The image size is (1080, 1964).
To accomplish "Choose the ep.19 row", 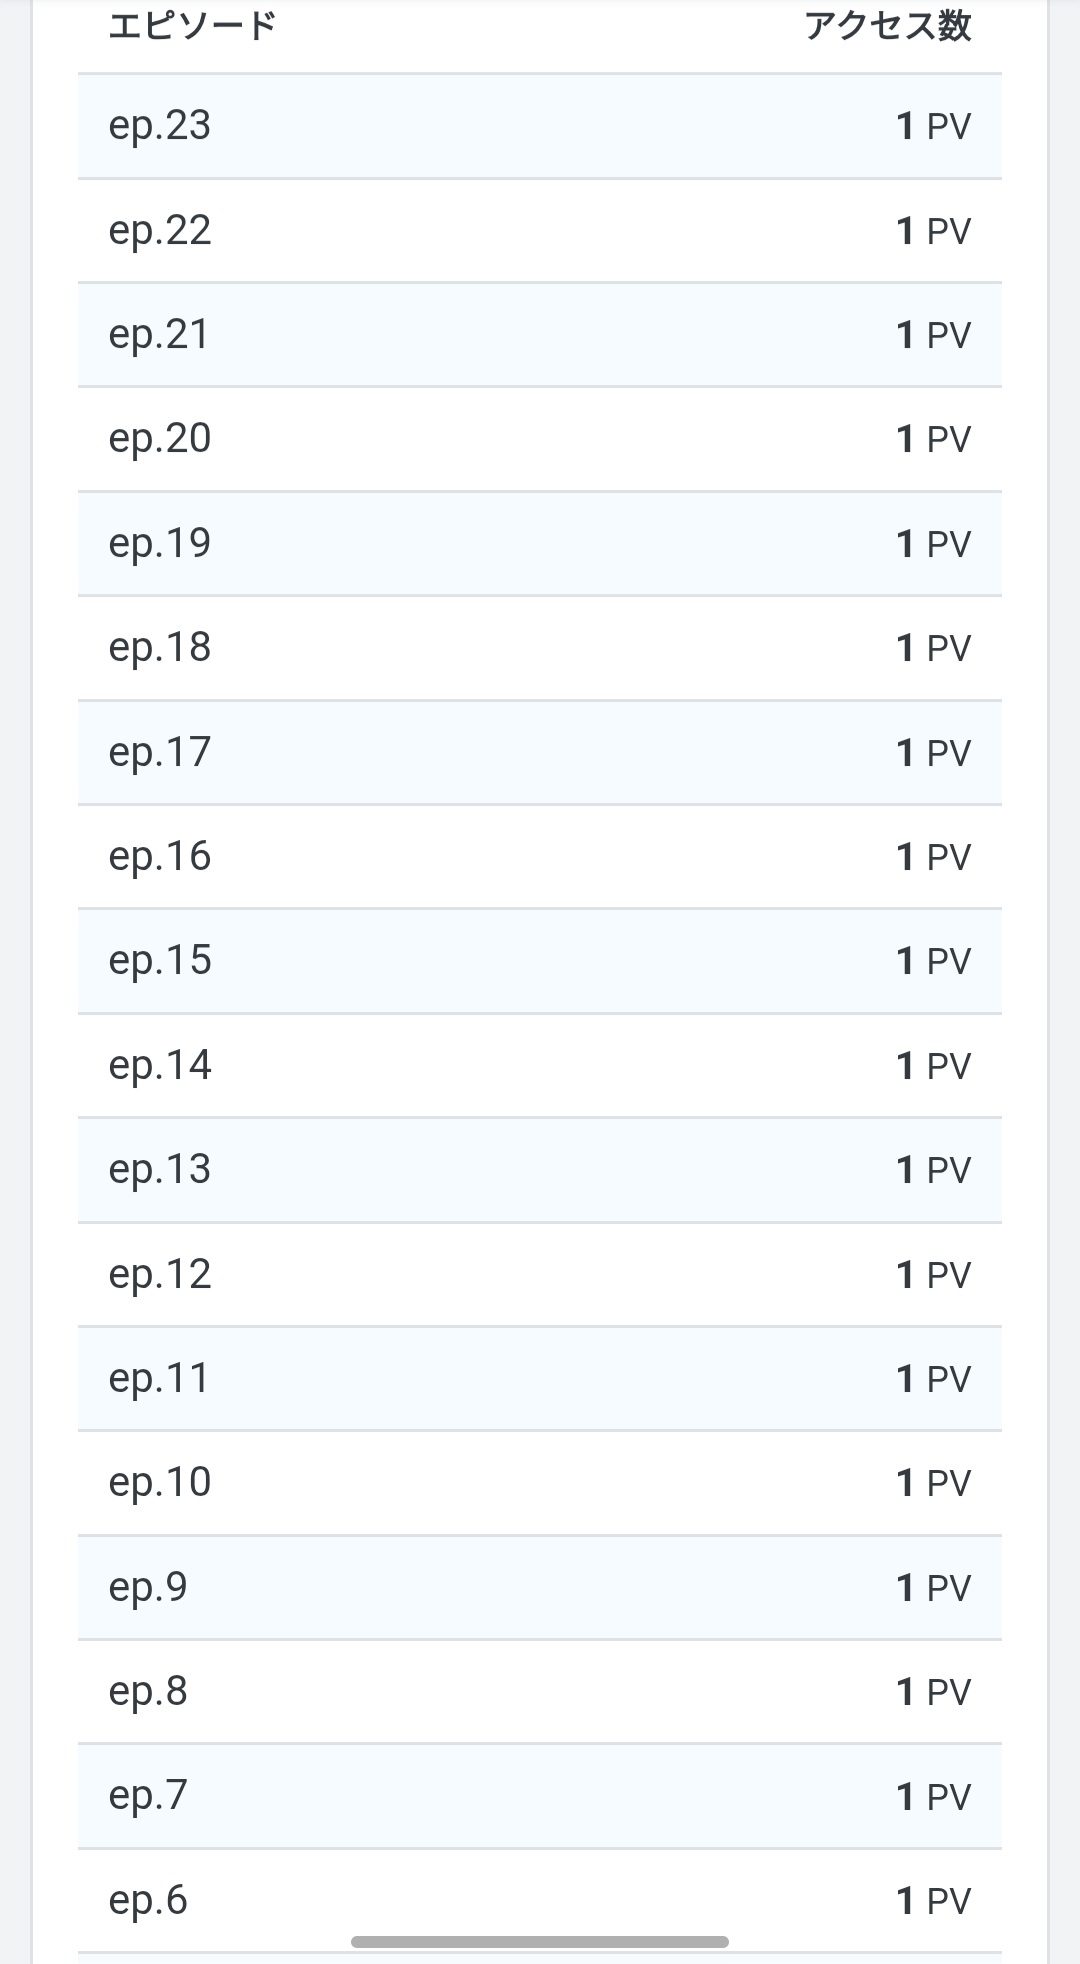I will point(540,544).
